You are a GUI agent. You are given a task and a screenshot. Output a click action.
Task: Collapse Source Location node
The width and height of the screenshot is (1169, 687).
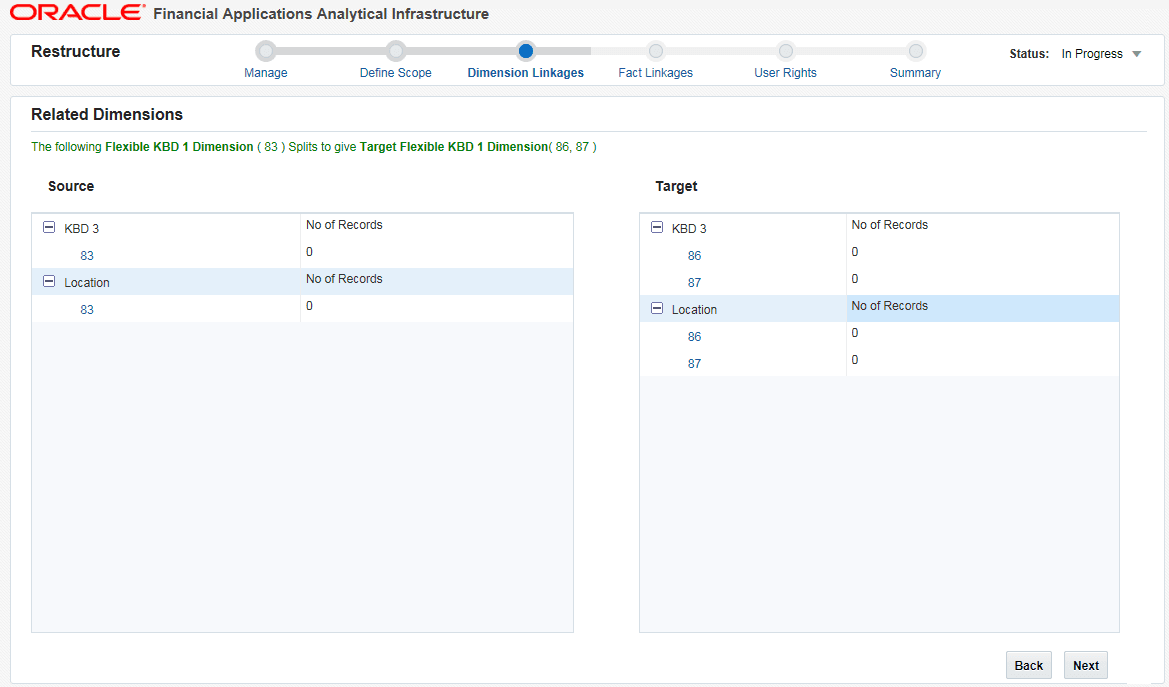pyautogui.click(x=49, y=281)
